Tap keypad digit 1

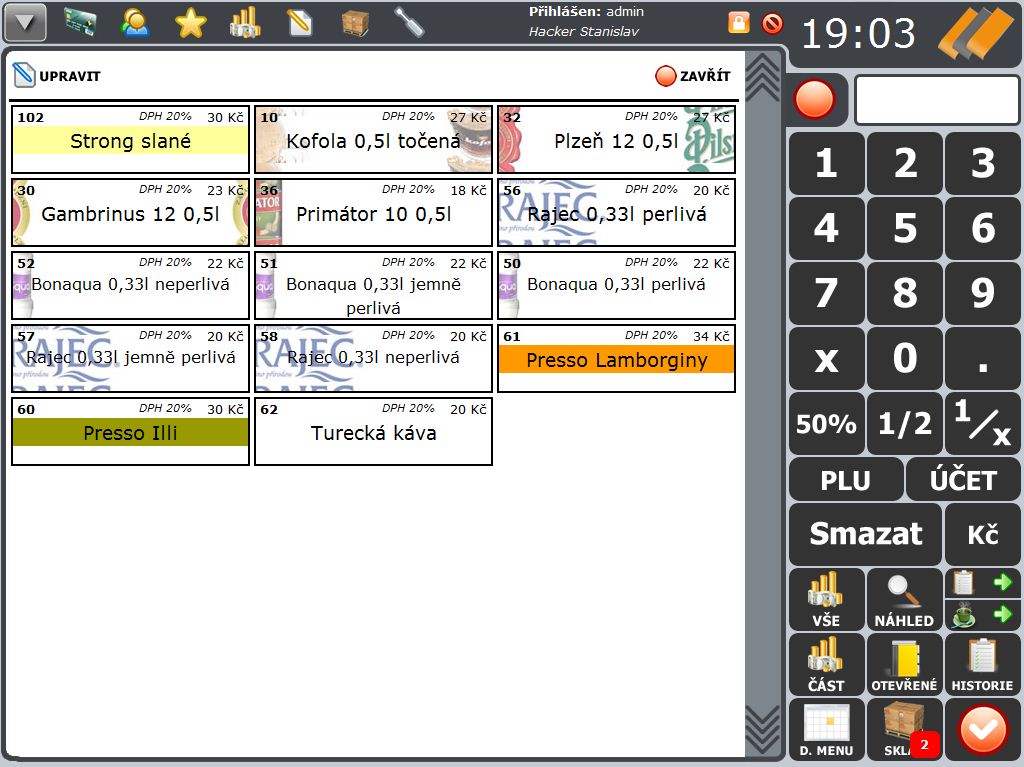pos(827,163)
